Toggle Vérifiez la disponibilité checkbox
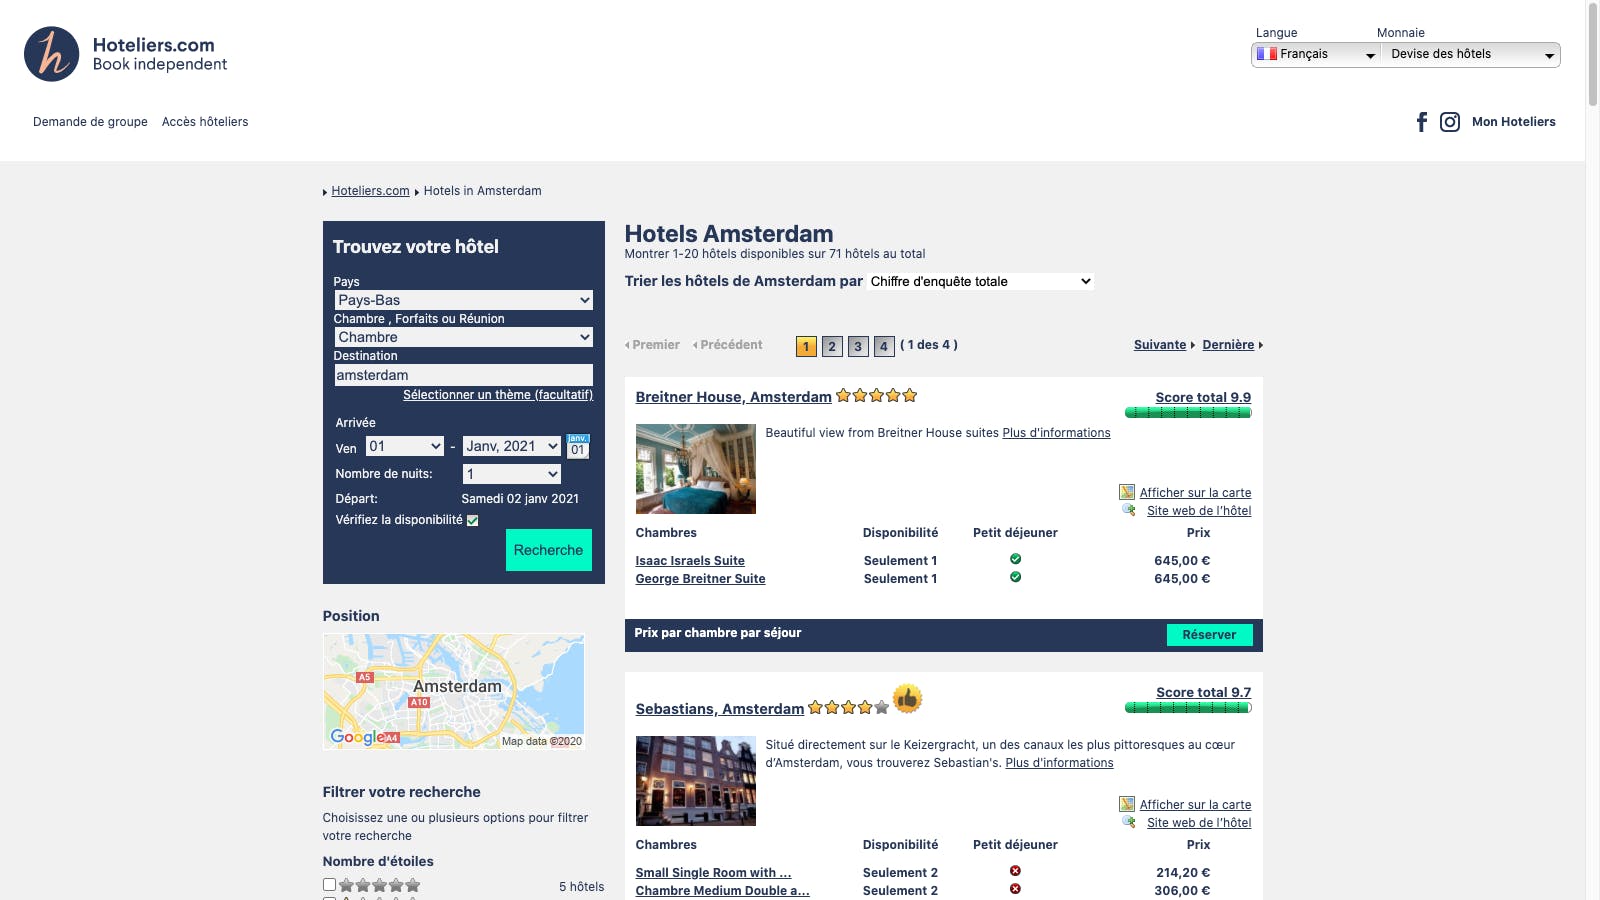1600x900 pixels. (472, 520)
